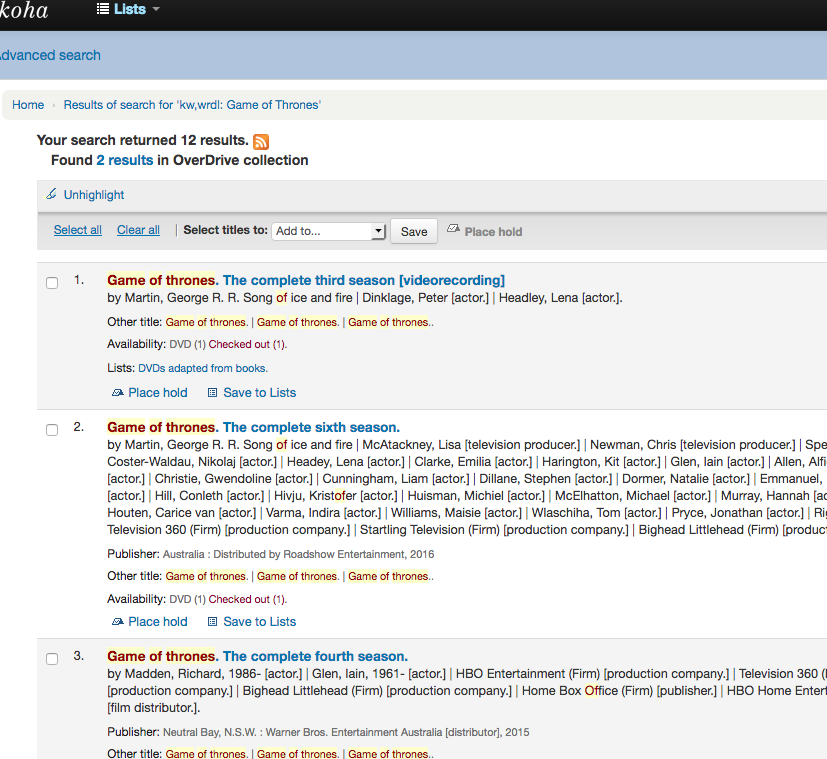
Task: Open the 2 results OverDrive link
Action: (x=125, y=160)
